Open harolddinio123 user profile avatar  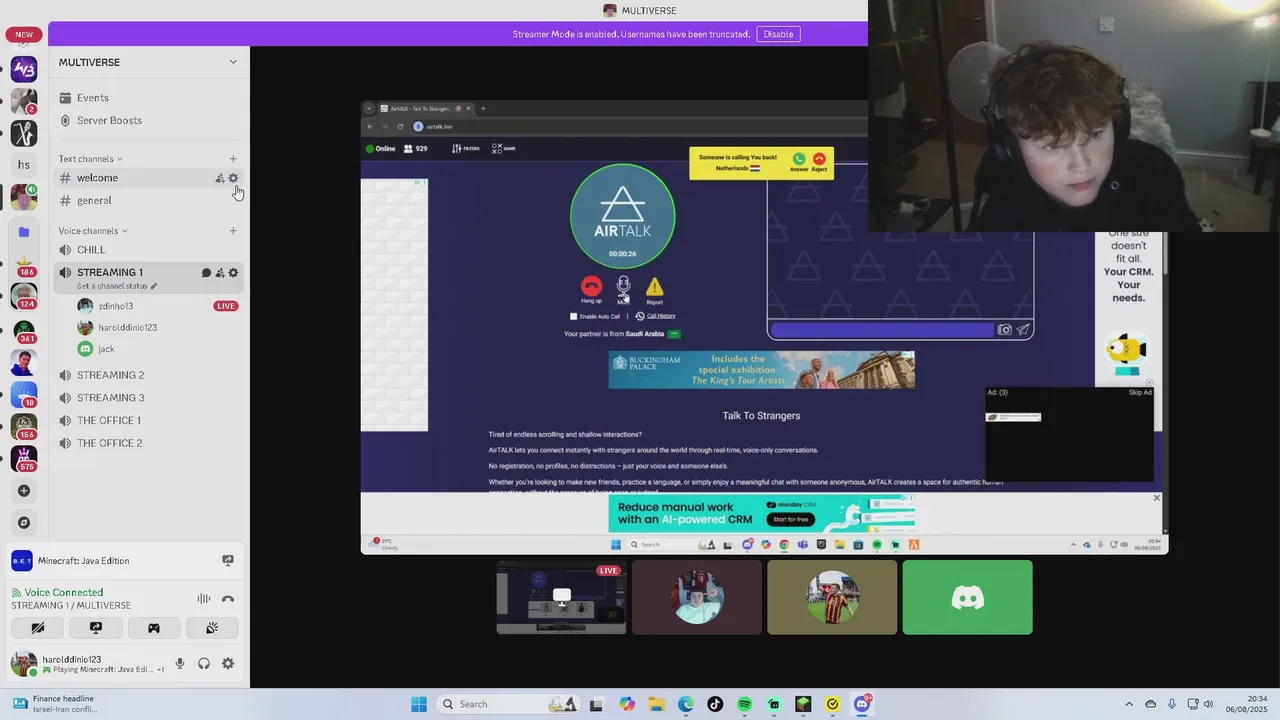24,664
